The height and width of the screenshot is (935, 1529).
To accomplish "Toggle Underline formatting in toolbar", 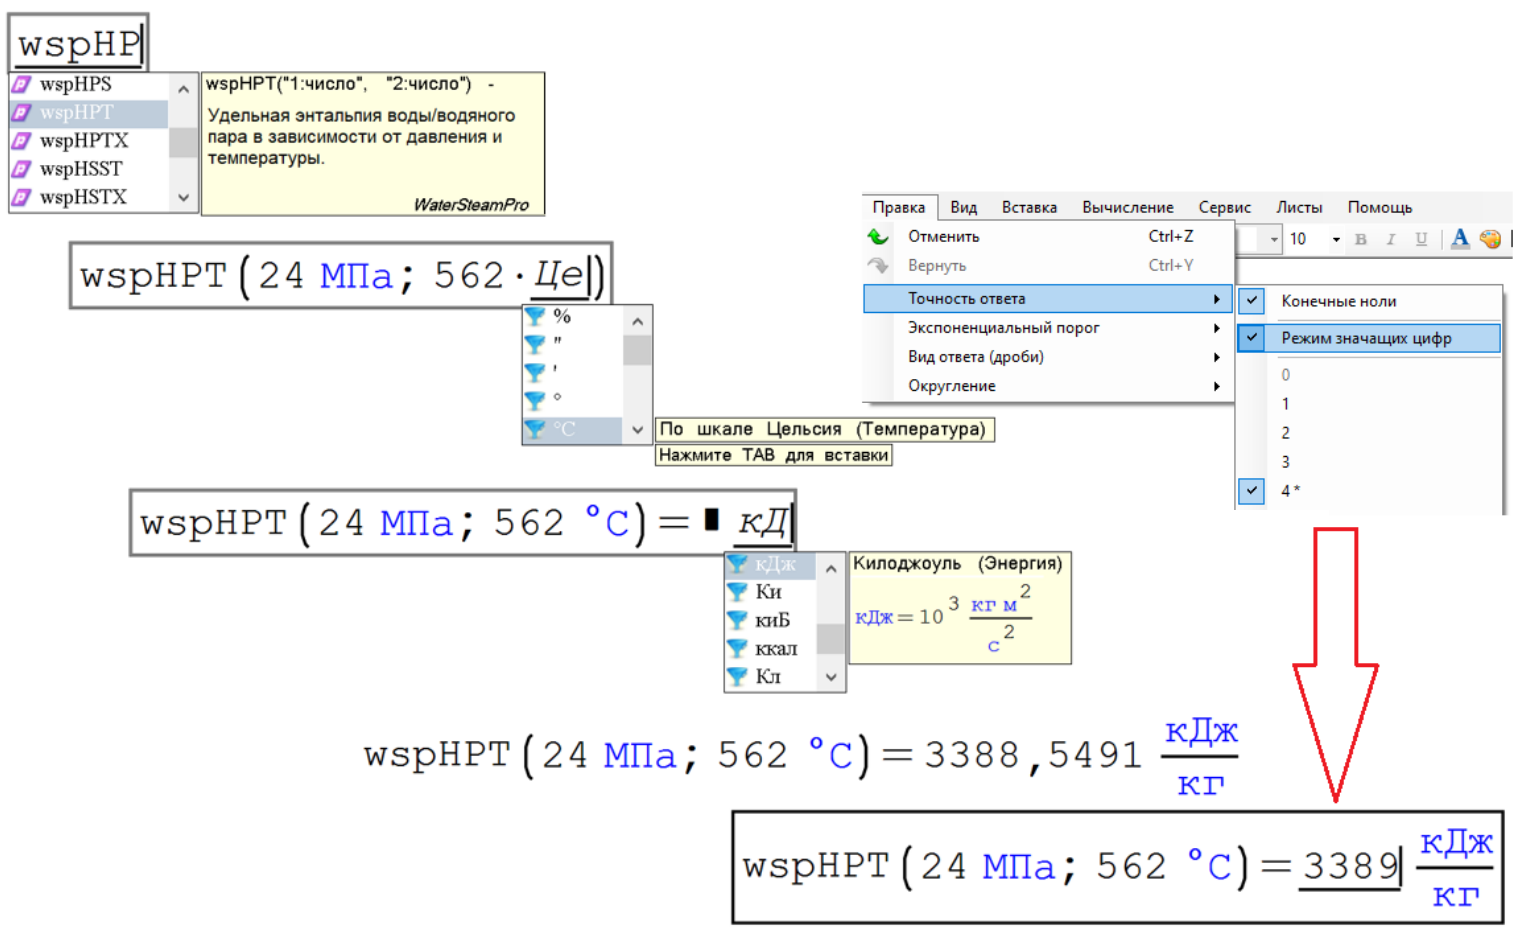I will pyautogui.click(x=1420, y=239).
